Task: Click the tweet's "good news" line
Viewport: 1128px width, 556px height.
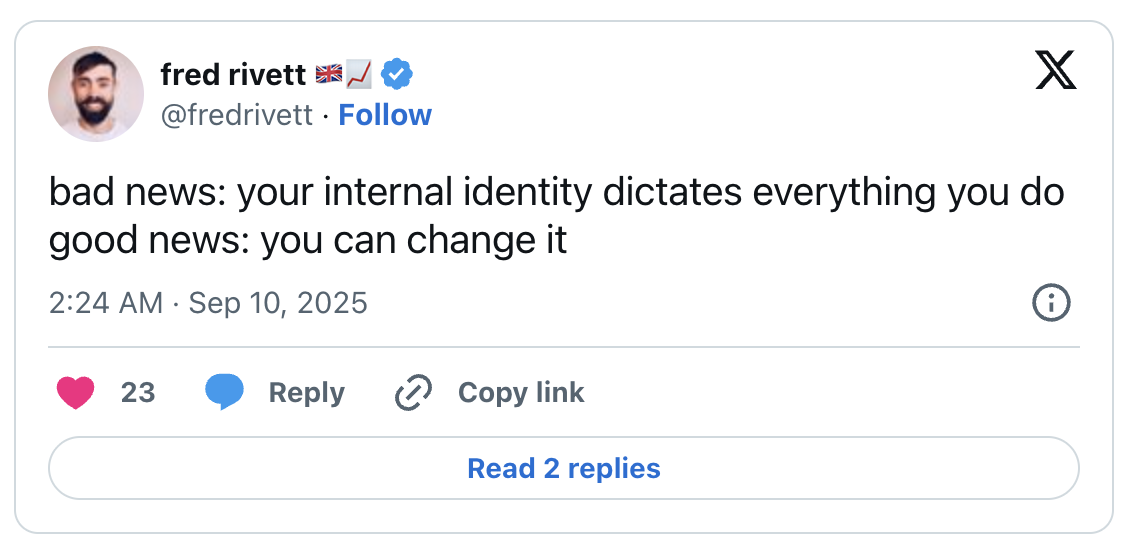Action: (x=308, y=241)
